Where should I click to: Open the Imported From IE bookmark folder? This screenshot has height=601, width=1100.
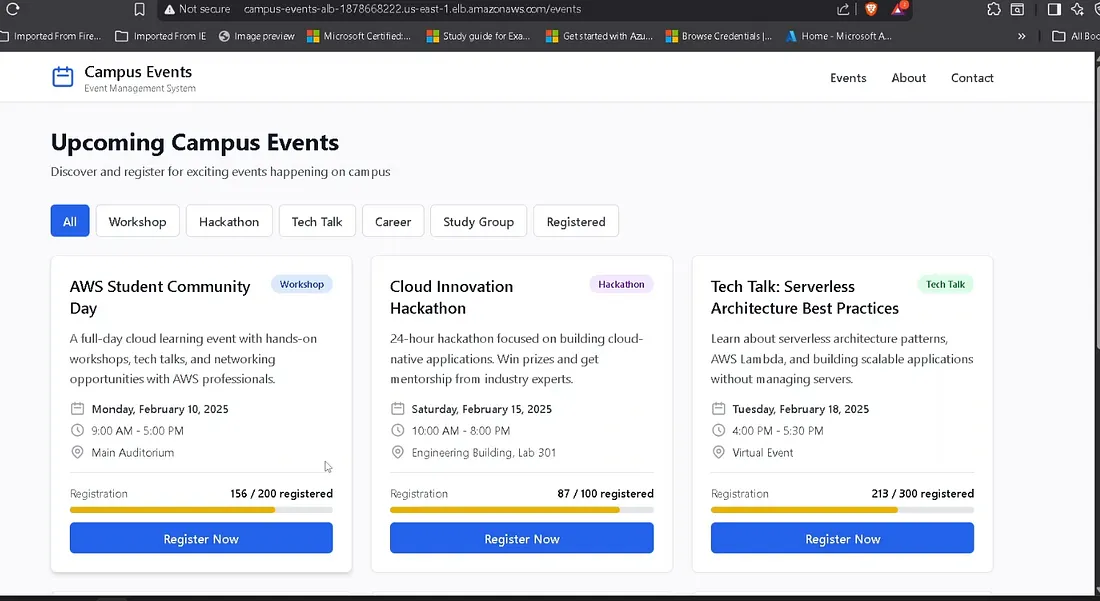click(x=161, y=36)
